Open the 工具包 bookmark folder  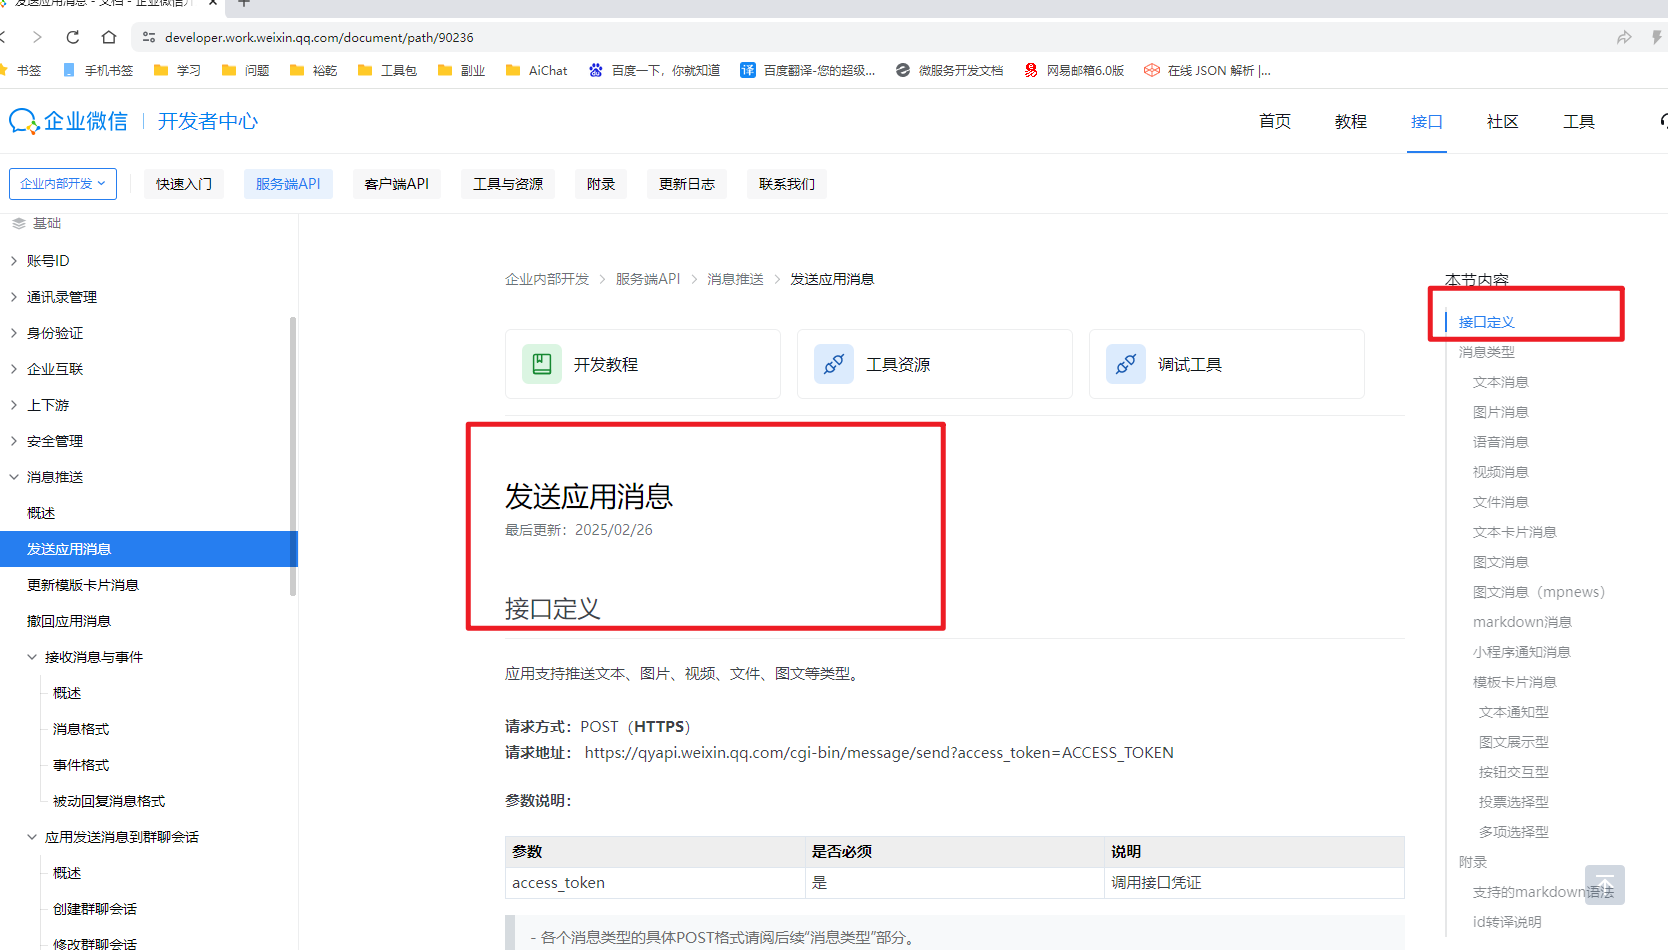click(x=387, y=70)
